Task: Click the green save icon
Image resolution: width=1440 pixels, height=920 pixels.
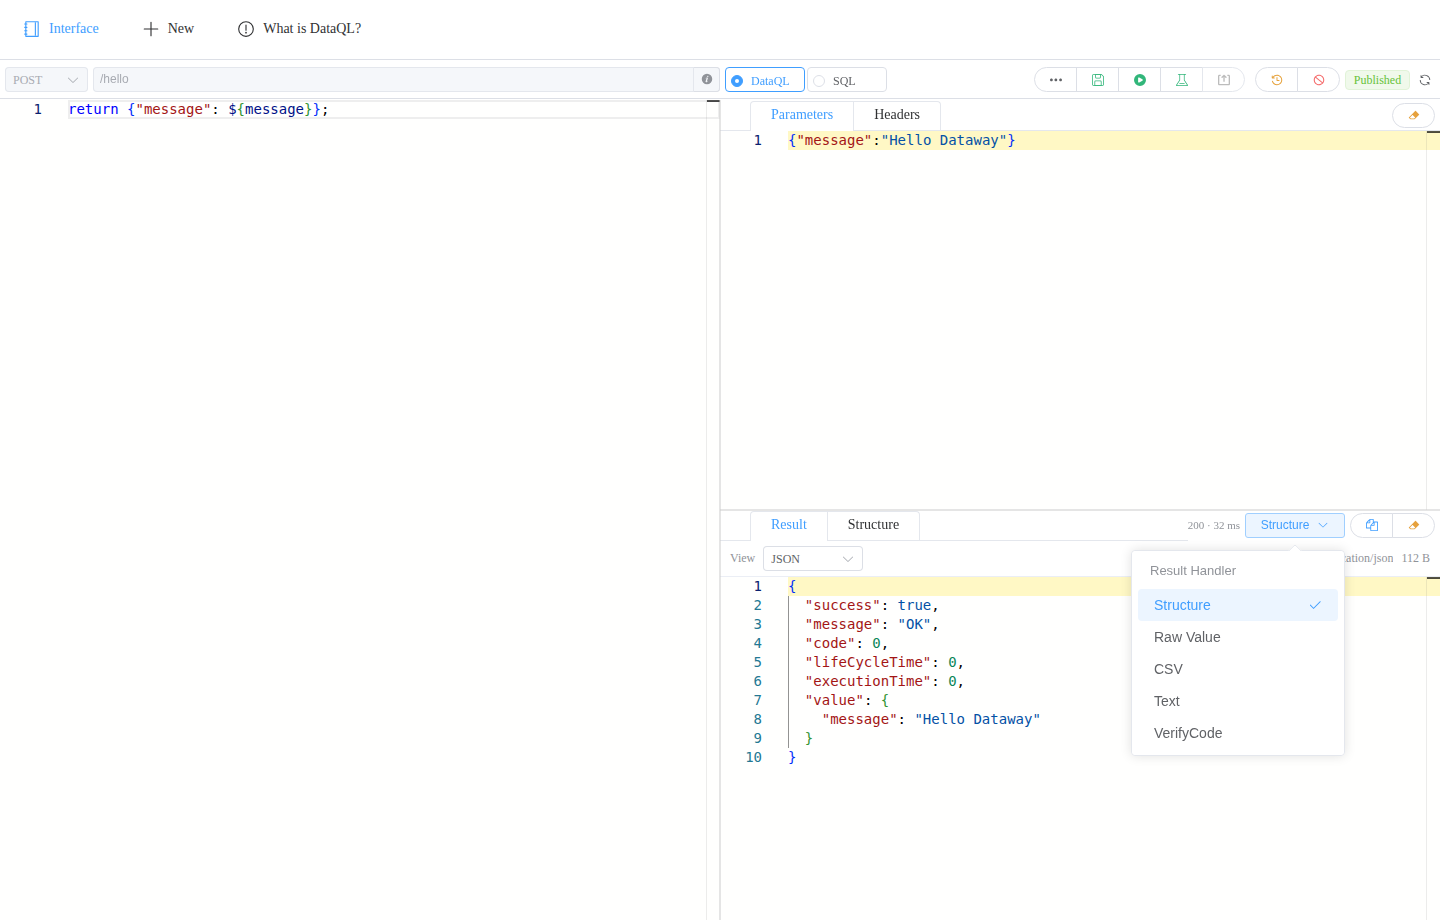Action: [x=1097, y=80]
